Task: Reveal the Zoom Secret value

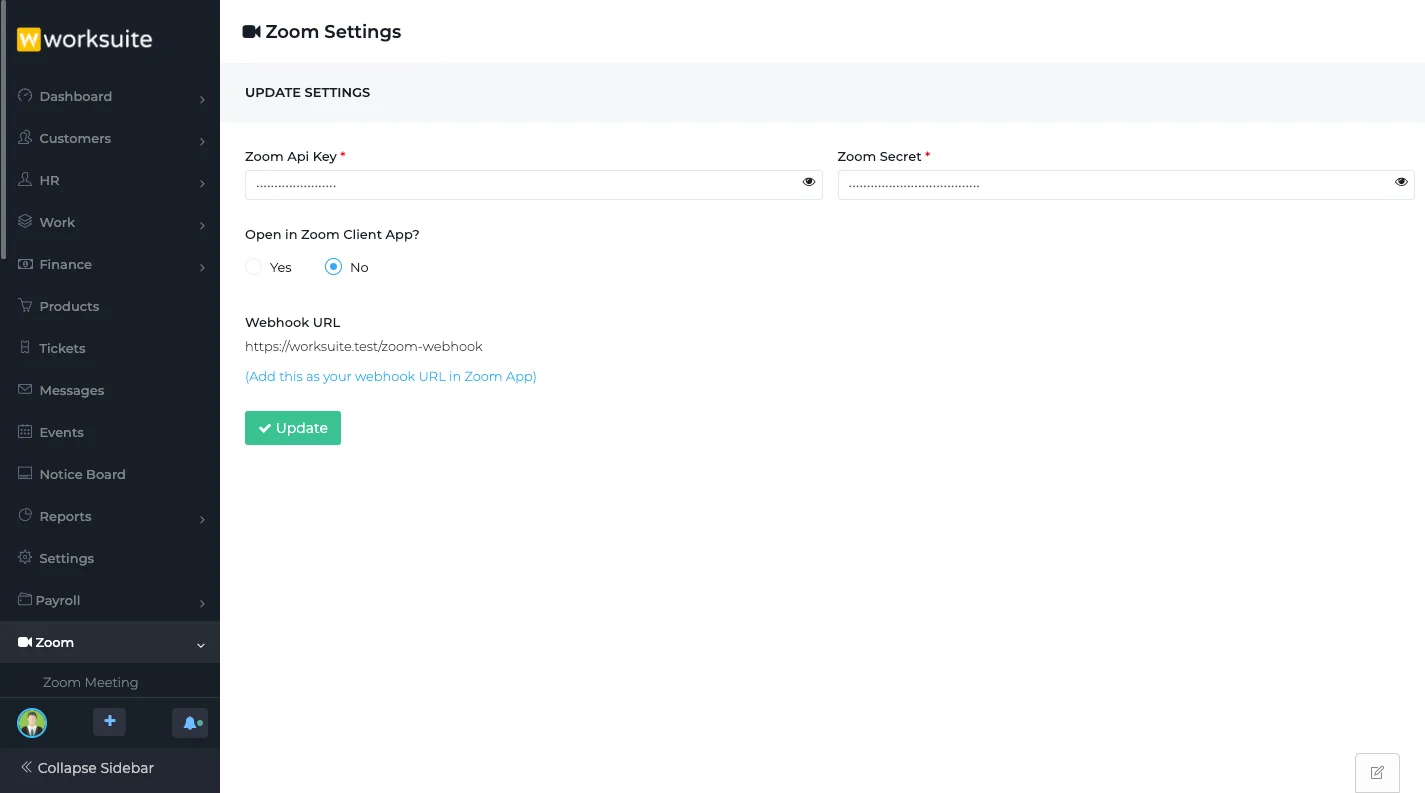Action: [1401, 182]
